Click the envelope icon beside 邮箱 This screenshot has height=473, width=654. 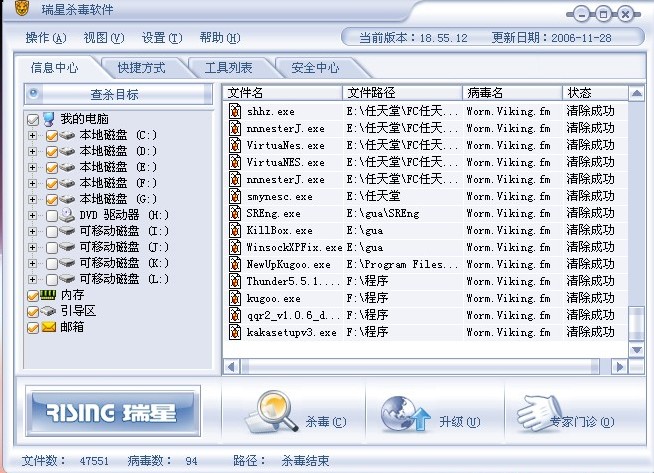pos(48,327)
